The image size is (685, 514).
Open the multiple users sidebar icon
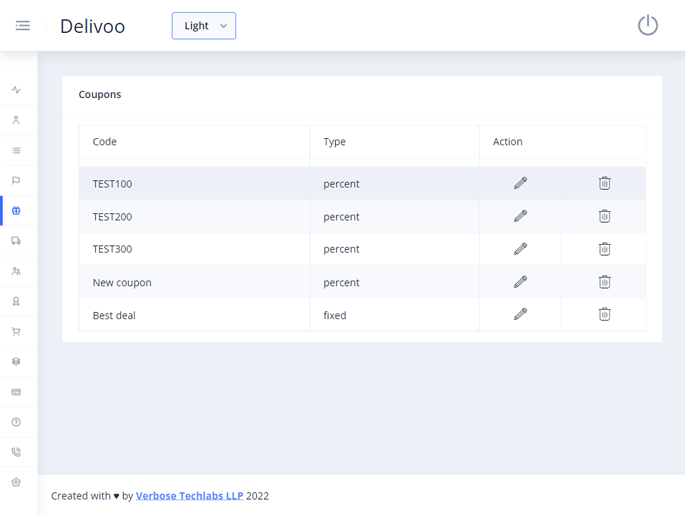tap(16, 271)
